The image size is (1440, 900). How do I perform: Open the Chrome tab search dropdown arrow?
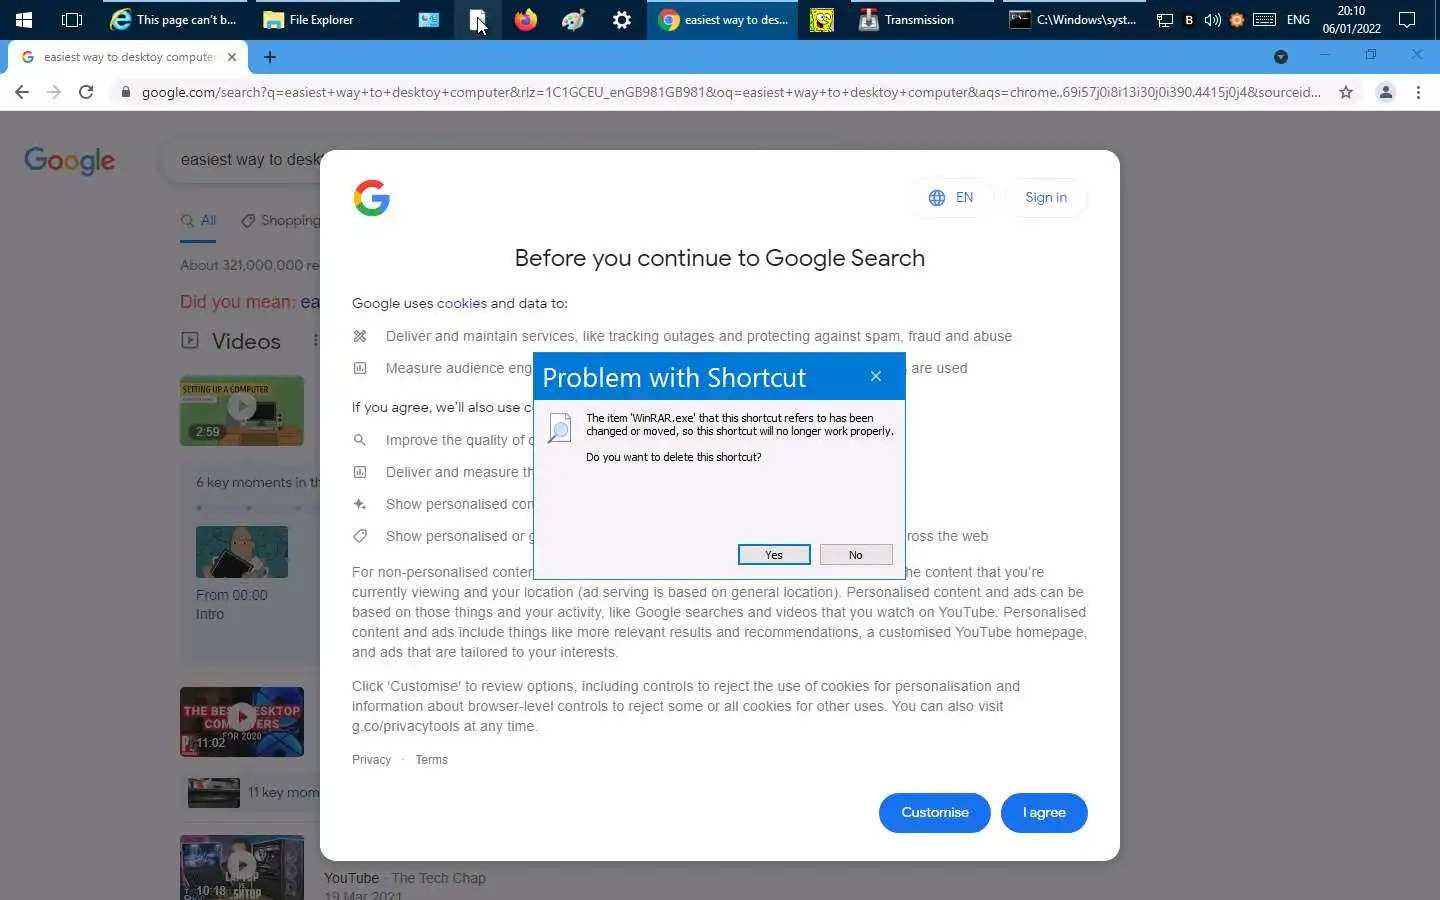click(x=1280, y=57)
